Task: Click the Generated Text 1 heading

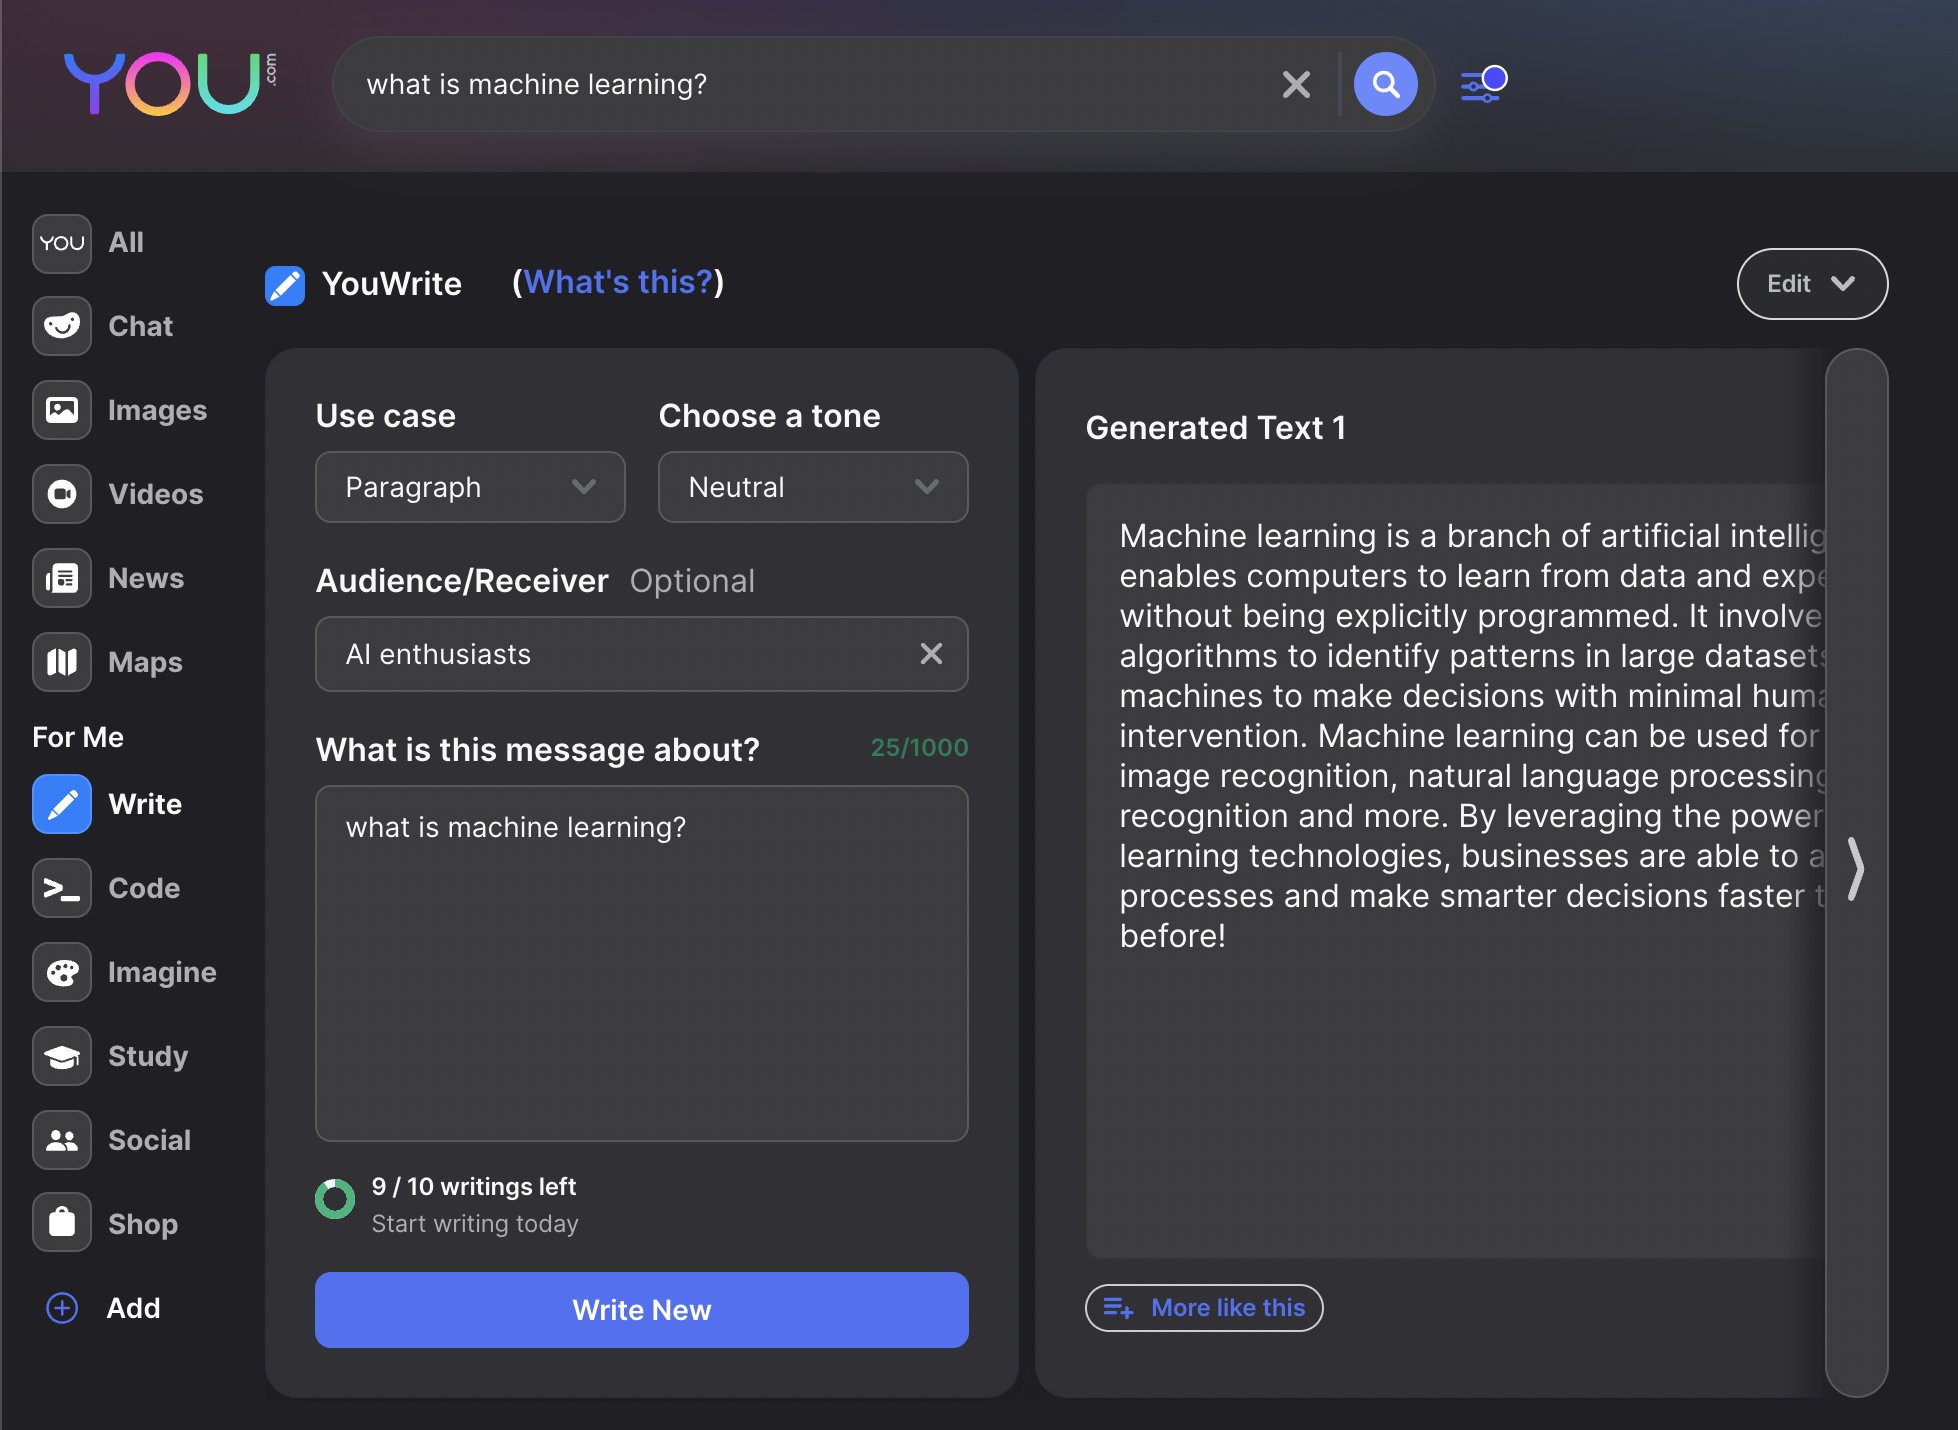Action: pos(1216,428)
